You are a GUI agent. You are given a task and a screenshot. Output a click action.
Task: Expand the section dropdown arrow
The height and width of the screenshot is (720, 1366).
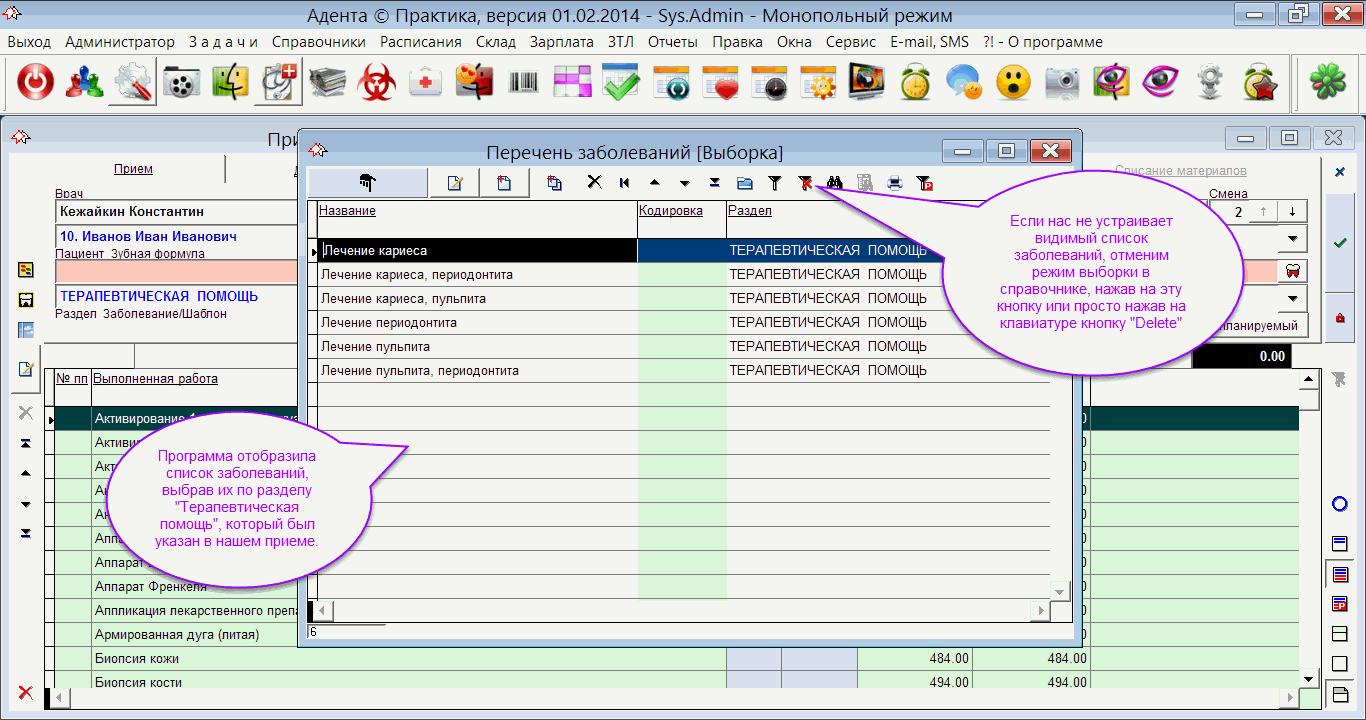(1292, 298)
